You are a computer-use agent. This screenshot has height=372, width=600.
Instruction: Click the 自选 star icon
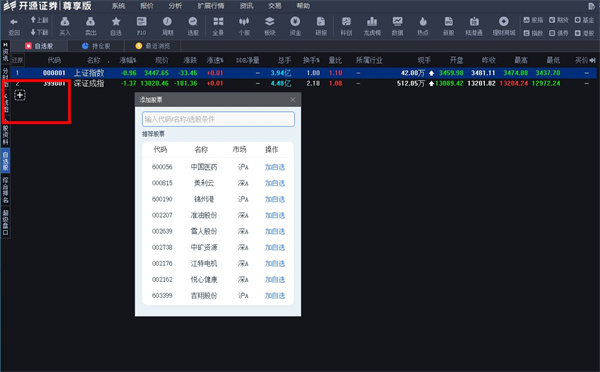(x=116, y=22)
